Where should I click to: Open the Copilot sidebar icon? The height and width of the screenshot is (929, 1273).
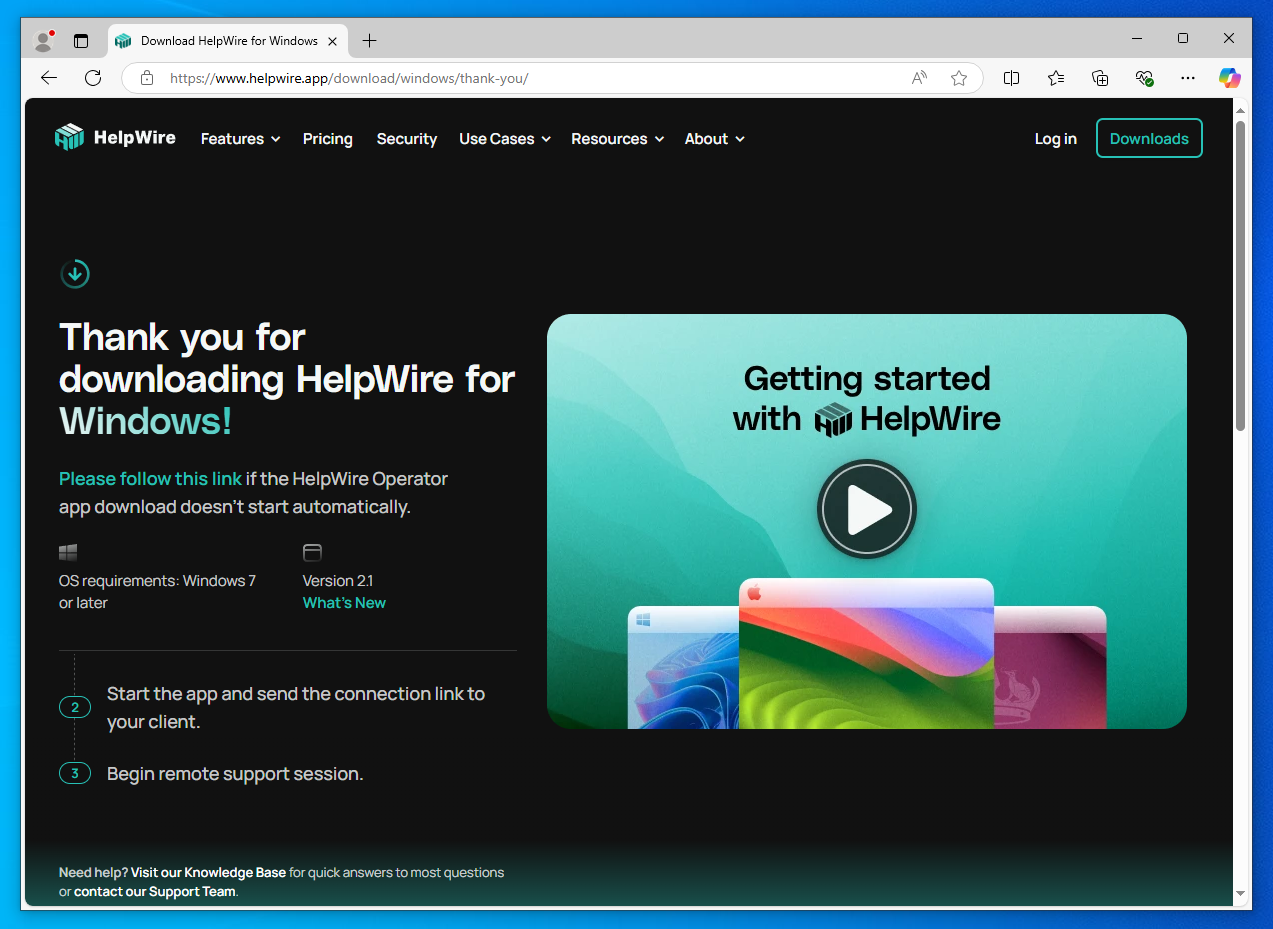point(1230,78)
